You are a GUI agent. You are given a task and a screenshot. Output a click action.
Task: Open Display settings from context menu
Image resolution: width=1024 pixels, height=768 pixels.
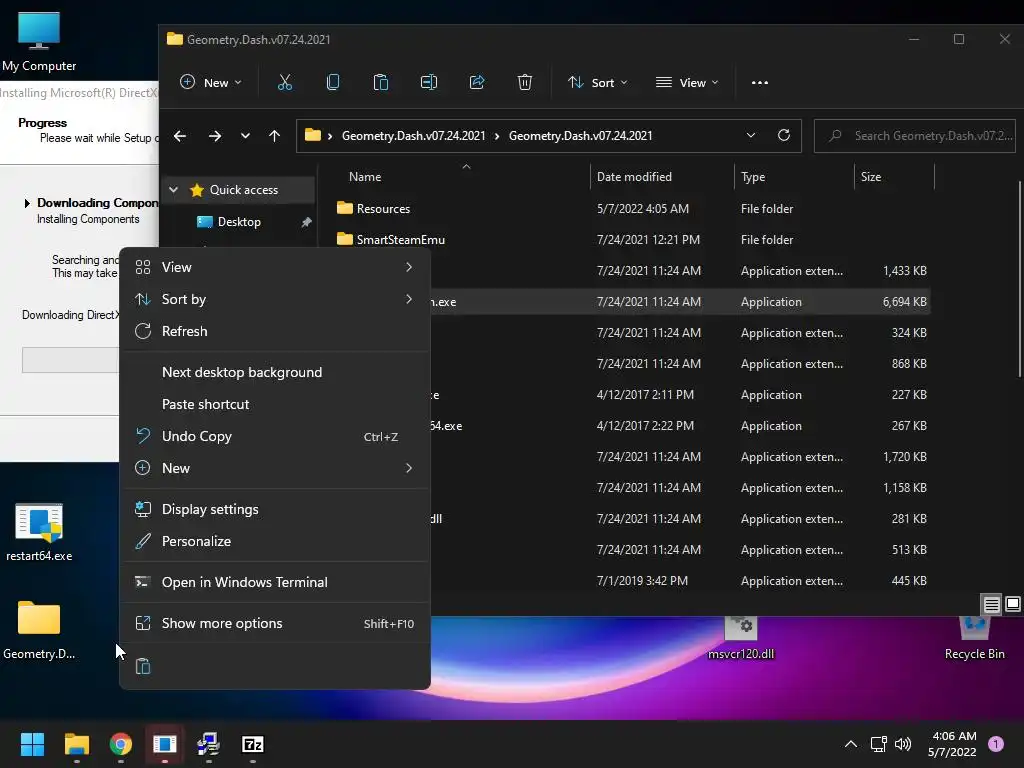point(274,509)
